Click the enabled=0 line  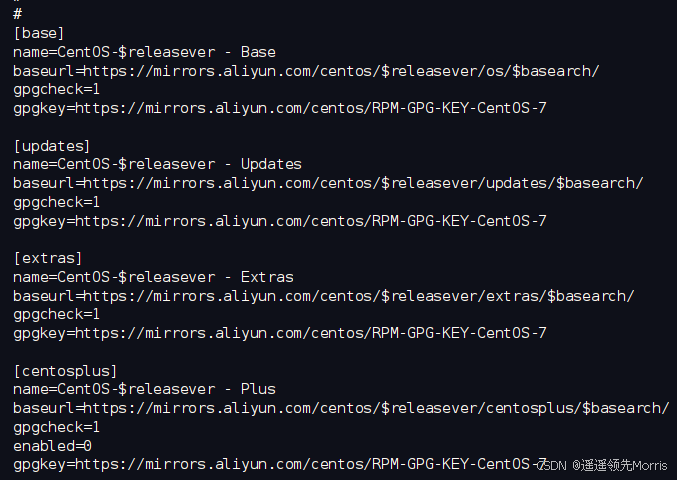tap(52, 446)
